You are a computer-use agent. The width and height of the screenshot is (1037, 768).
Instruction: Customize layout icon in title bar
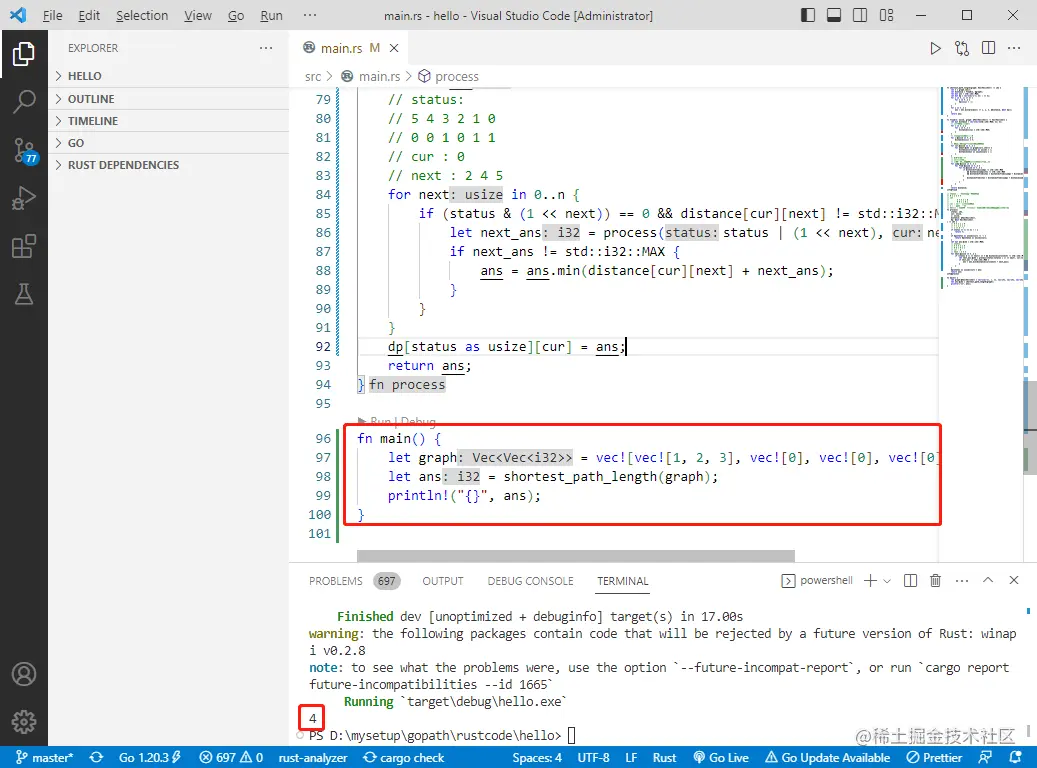point(887,15)
